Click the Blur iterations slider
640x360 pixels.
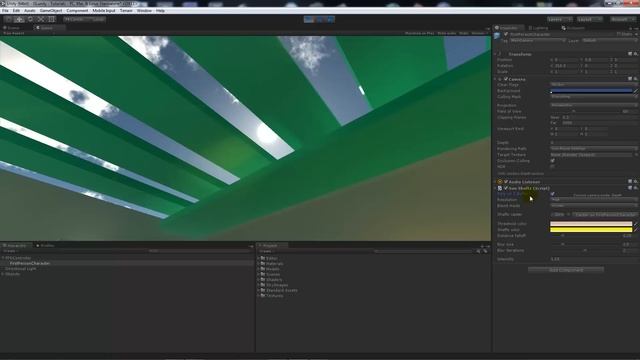coord(585,251)
